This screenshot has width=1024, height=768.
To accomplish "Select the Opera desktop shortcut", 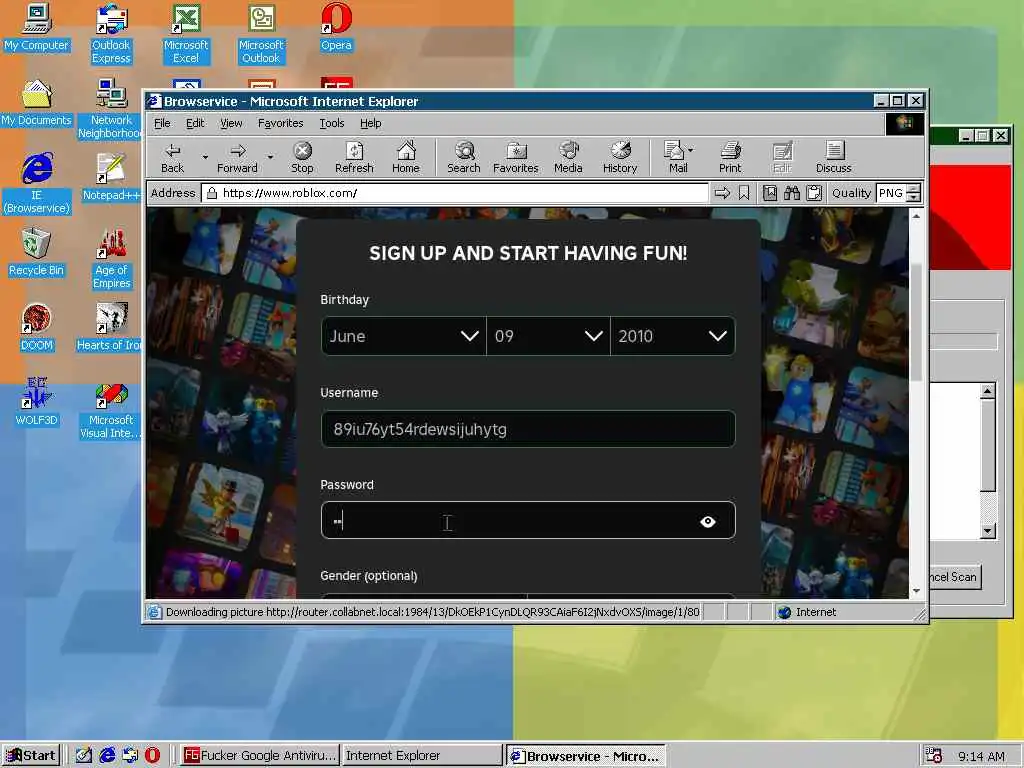I will (x=336, y=27).
